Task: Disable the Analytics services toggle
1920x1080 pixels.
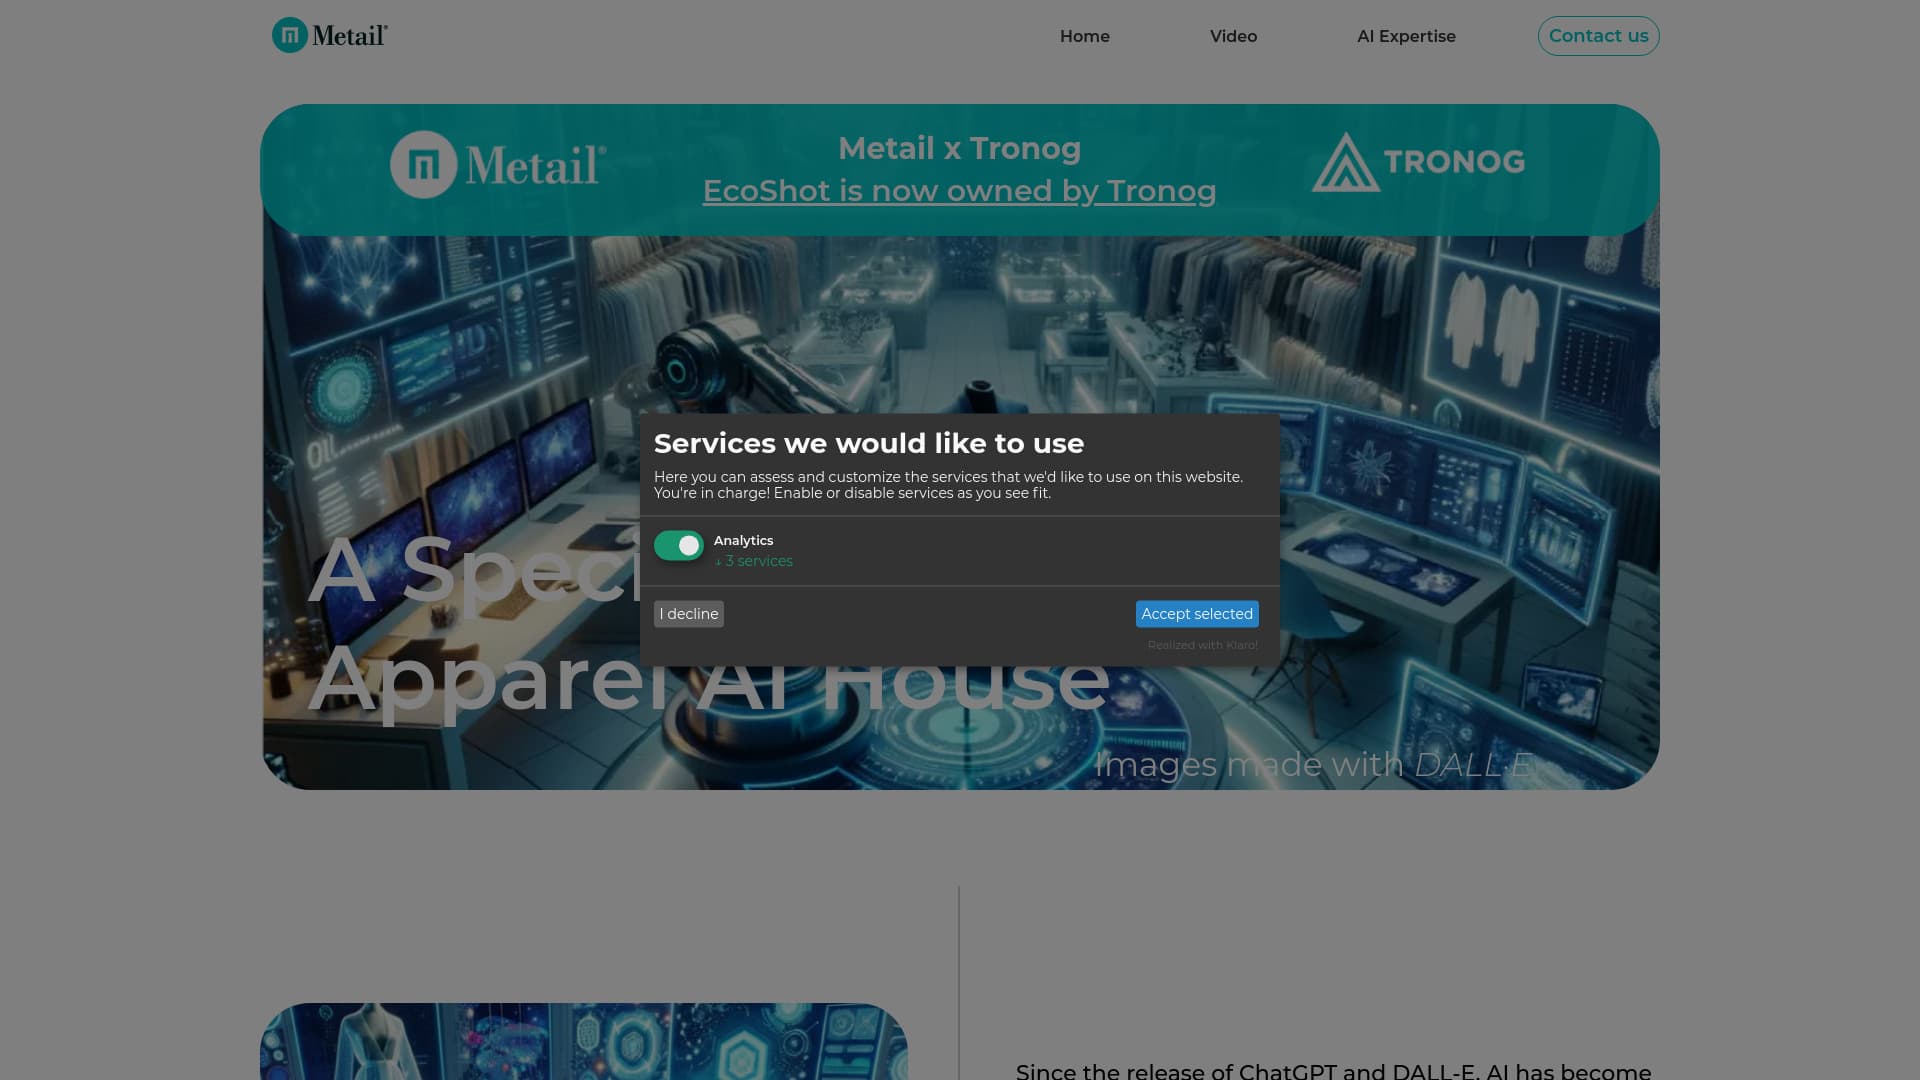Action: coord(678,545)
